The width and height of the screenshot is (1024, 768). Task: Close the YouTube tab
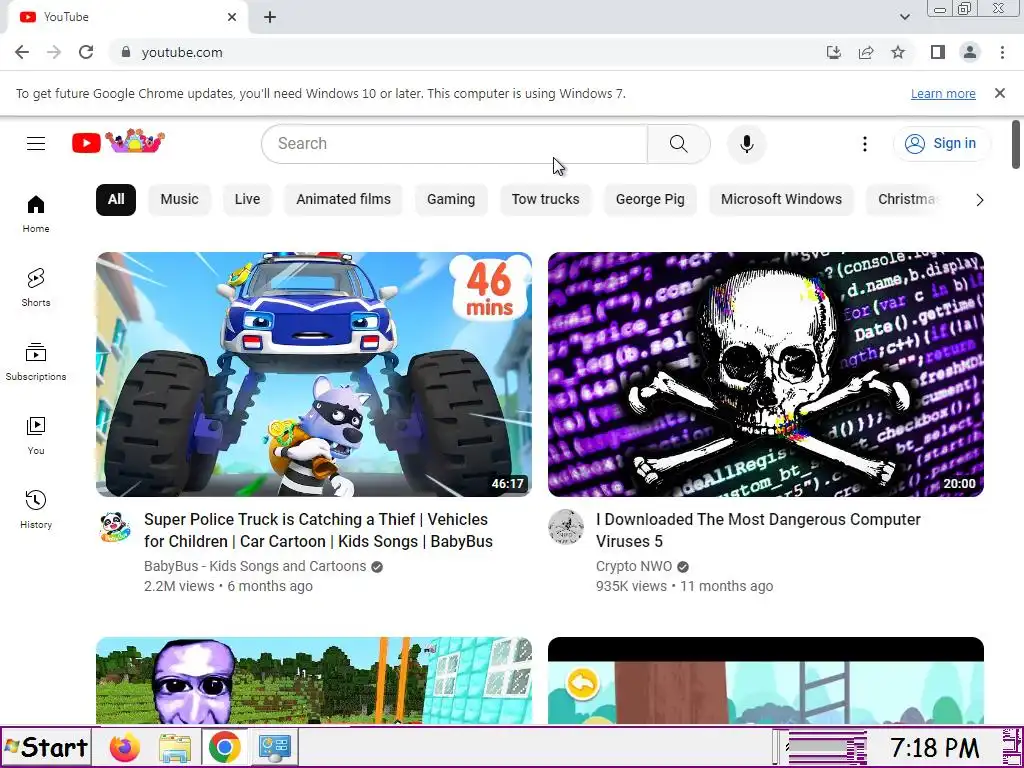[232, 18]
